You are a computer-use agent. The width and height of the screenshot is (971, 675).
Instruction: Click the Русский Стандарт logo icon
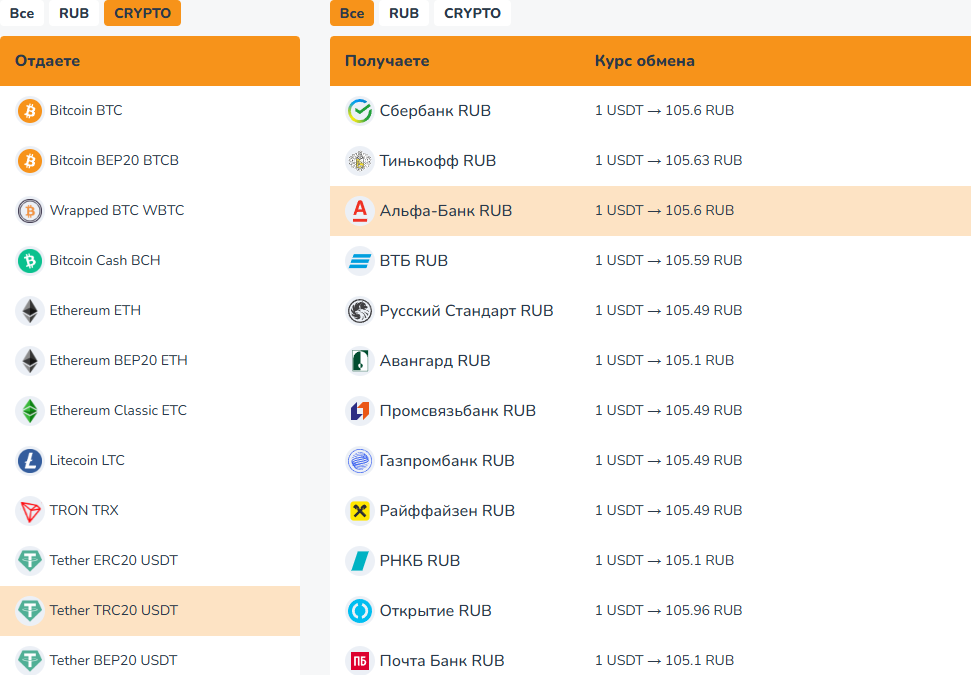point(360,311)
